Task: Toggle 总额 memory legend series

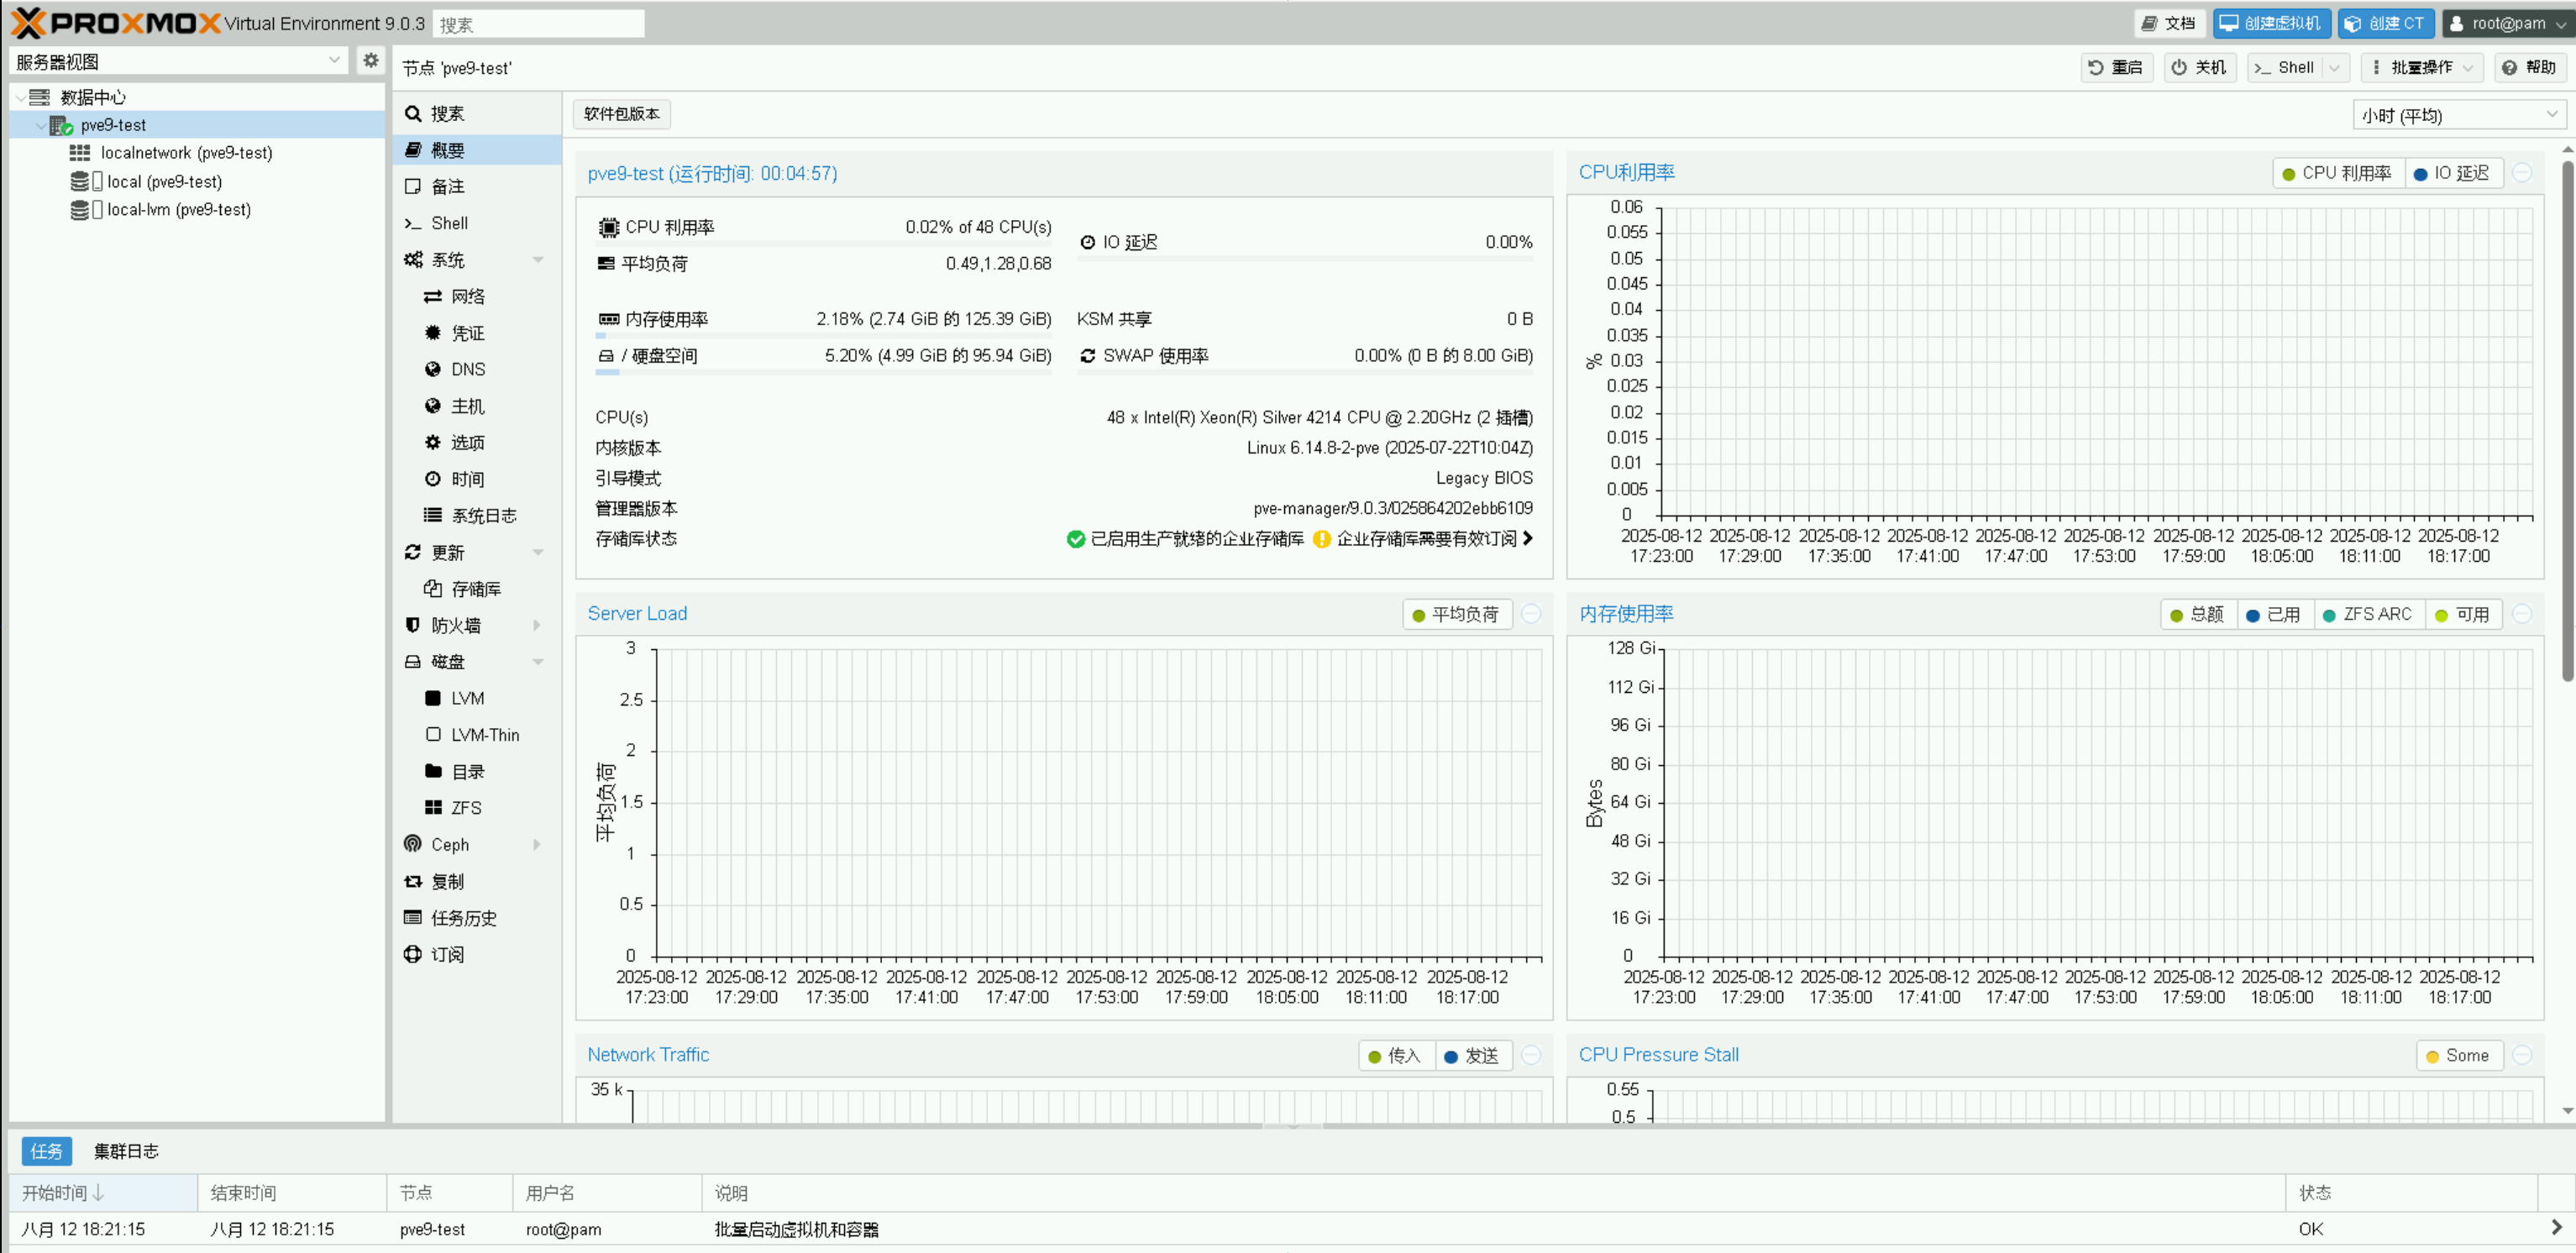Action: pos(2197,614)
